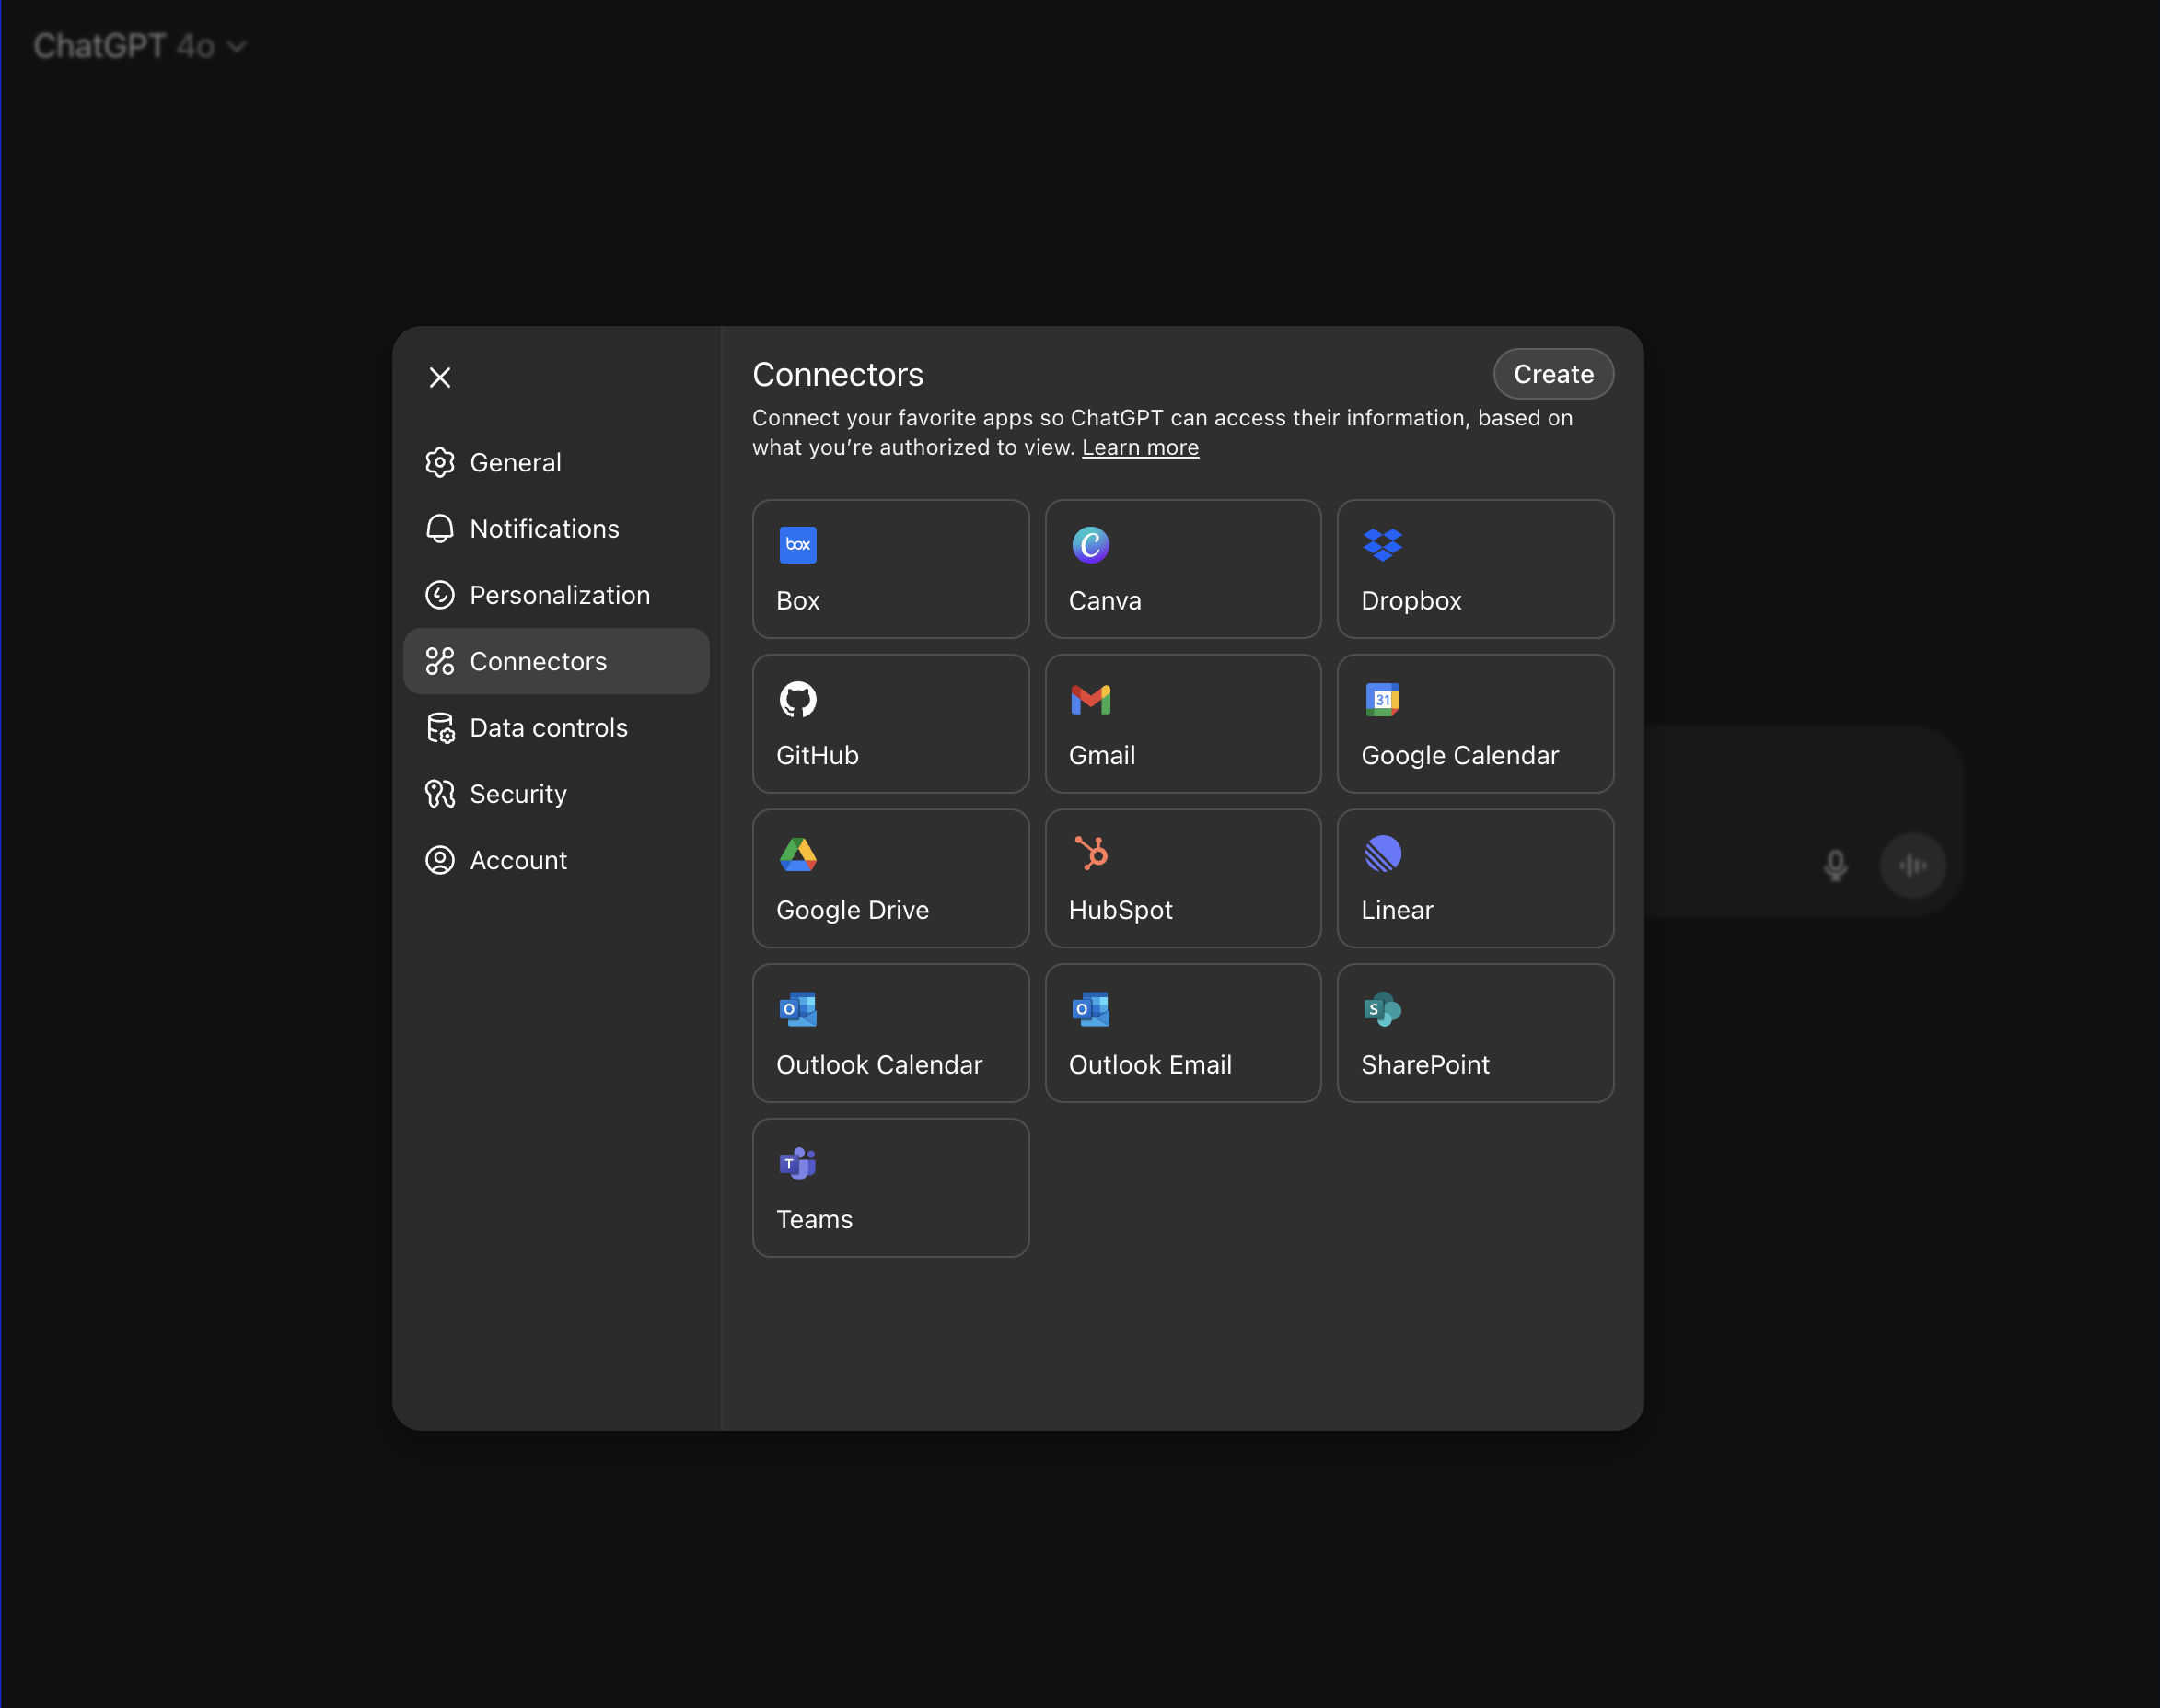The image size is (2160, 1708).
Task: Open the GitHub connector label
Action: click(x=817, y=755)
